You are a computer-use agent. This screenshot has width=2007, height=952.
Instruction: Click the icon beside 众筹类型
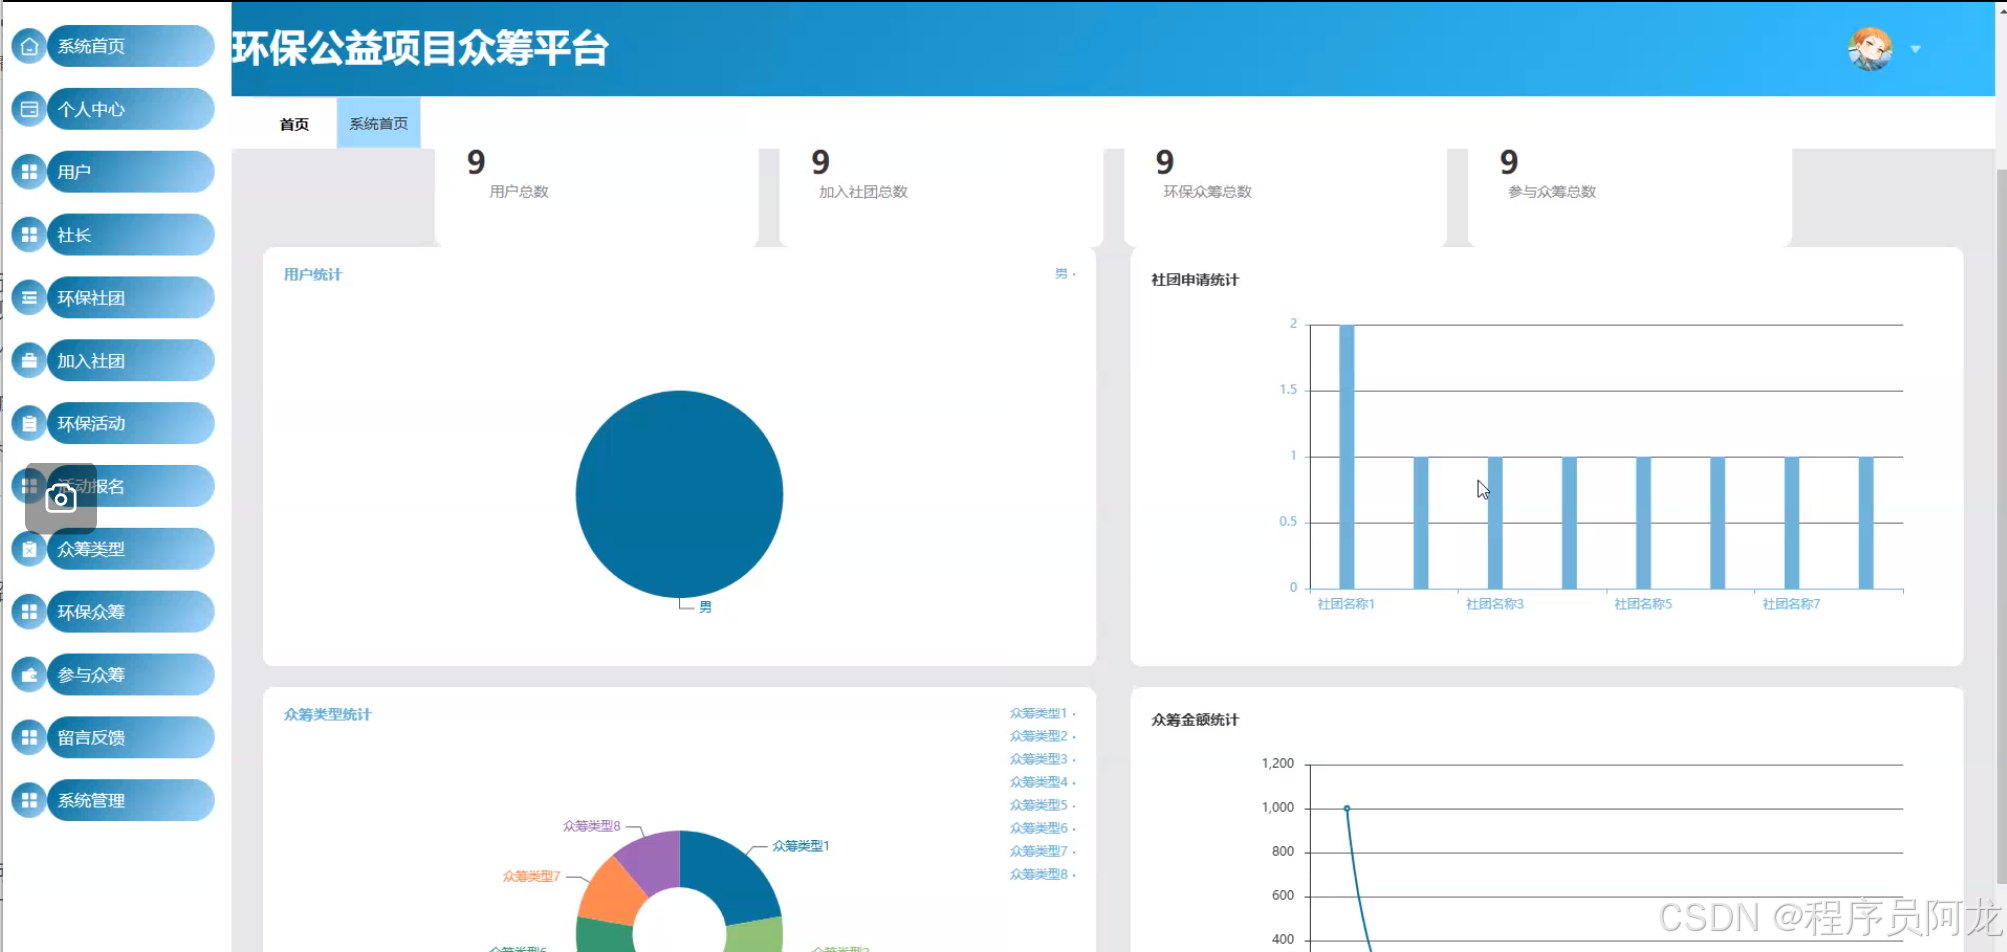[29, 549]
